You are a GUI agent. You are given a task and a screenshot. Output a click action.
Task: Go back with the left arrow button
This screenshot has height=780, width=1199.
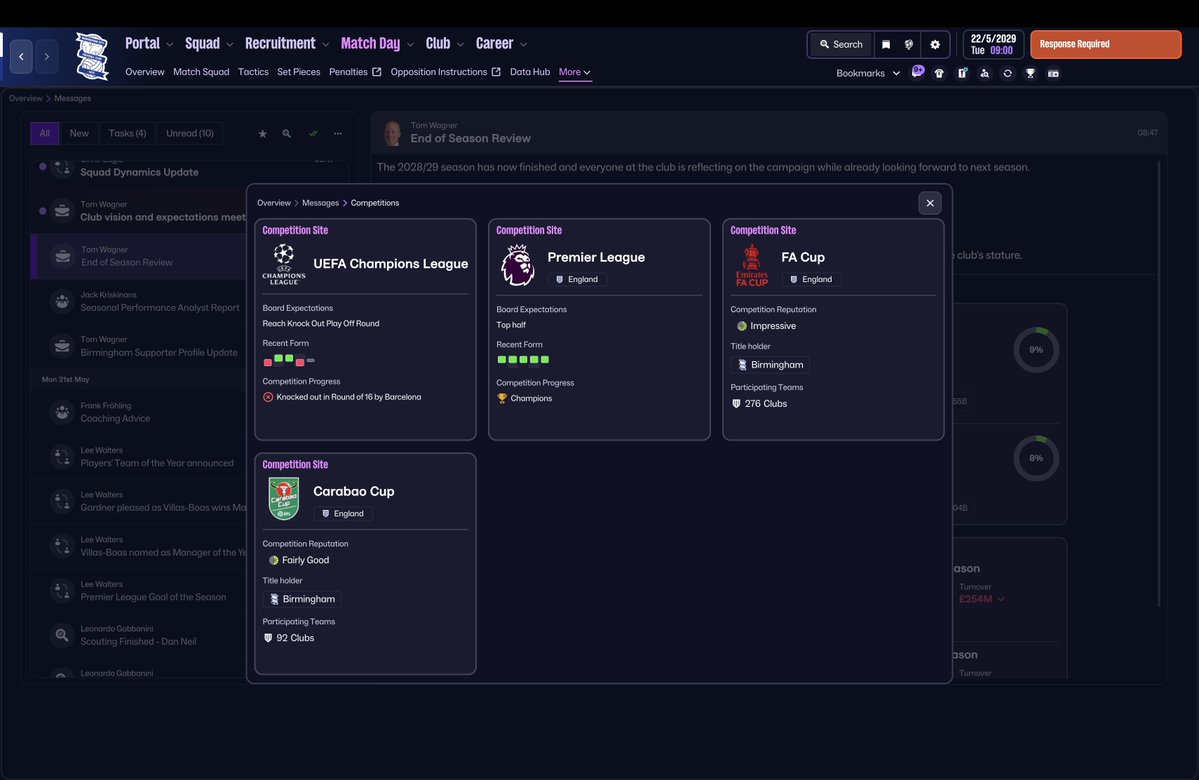tap(21, 57)
